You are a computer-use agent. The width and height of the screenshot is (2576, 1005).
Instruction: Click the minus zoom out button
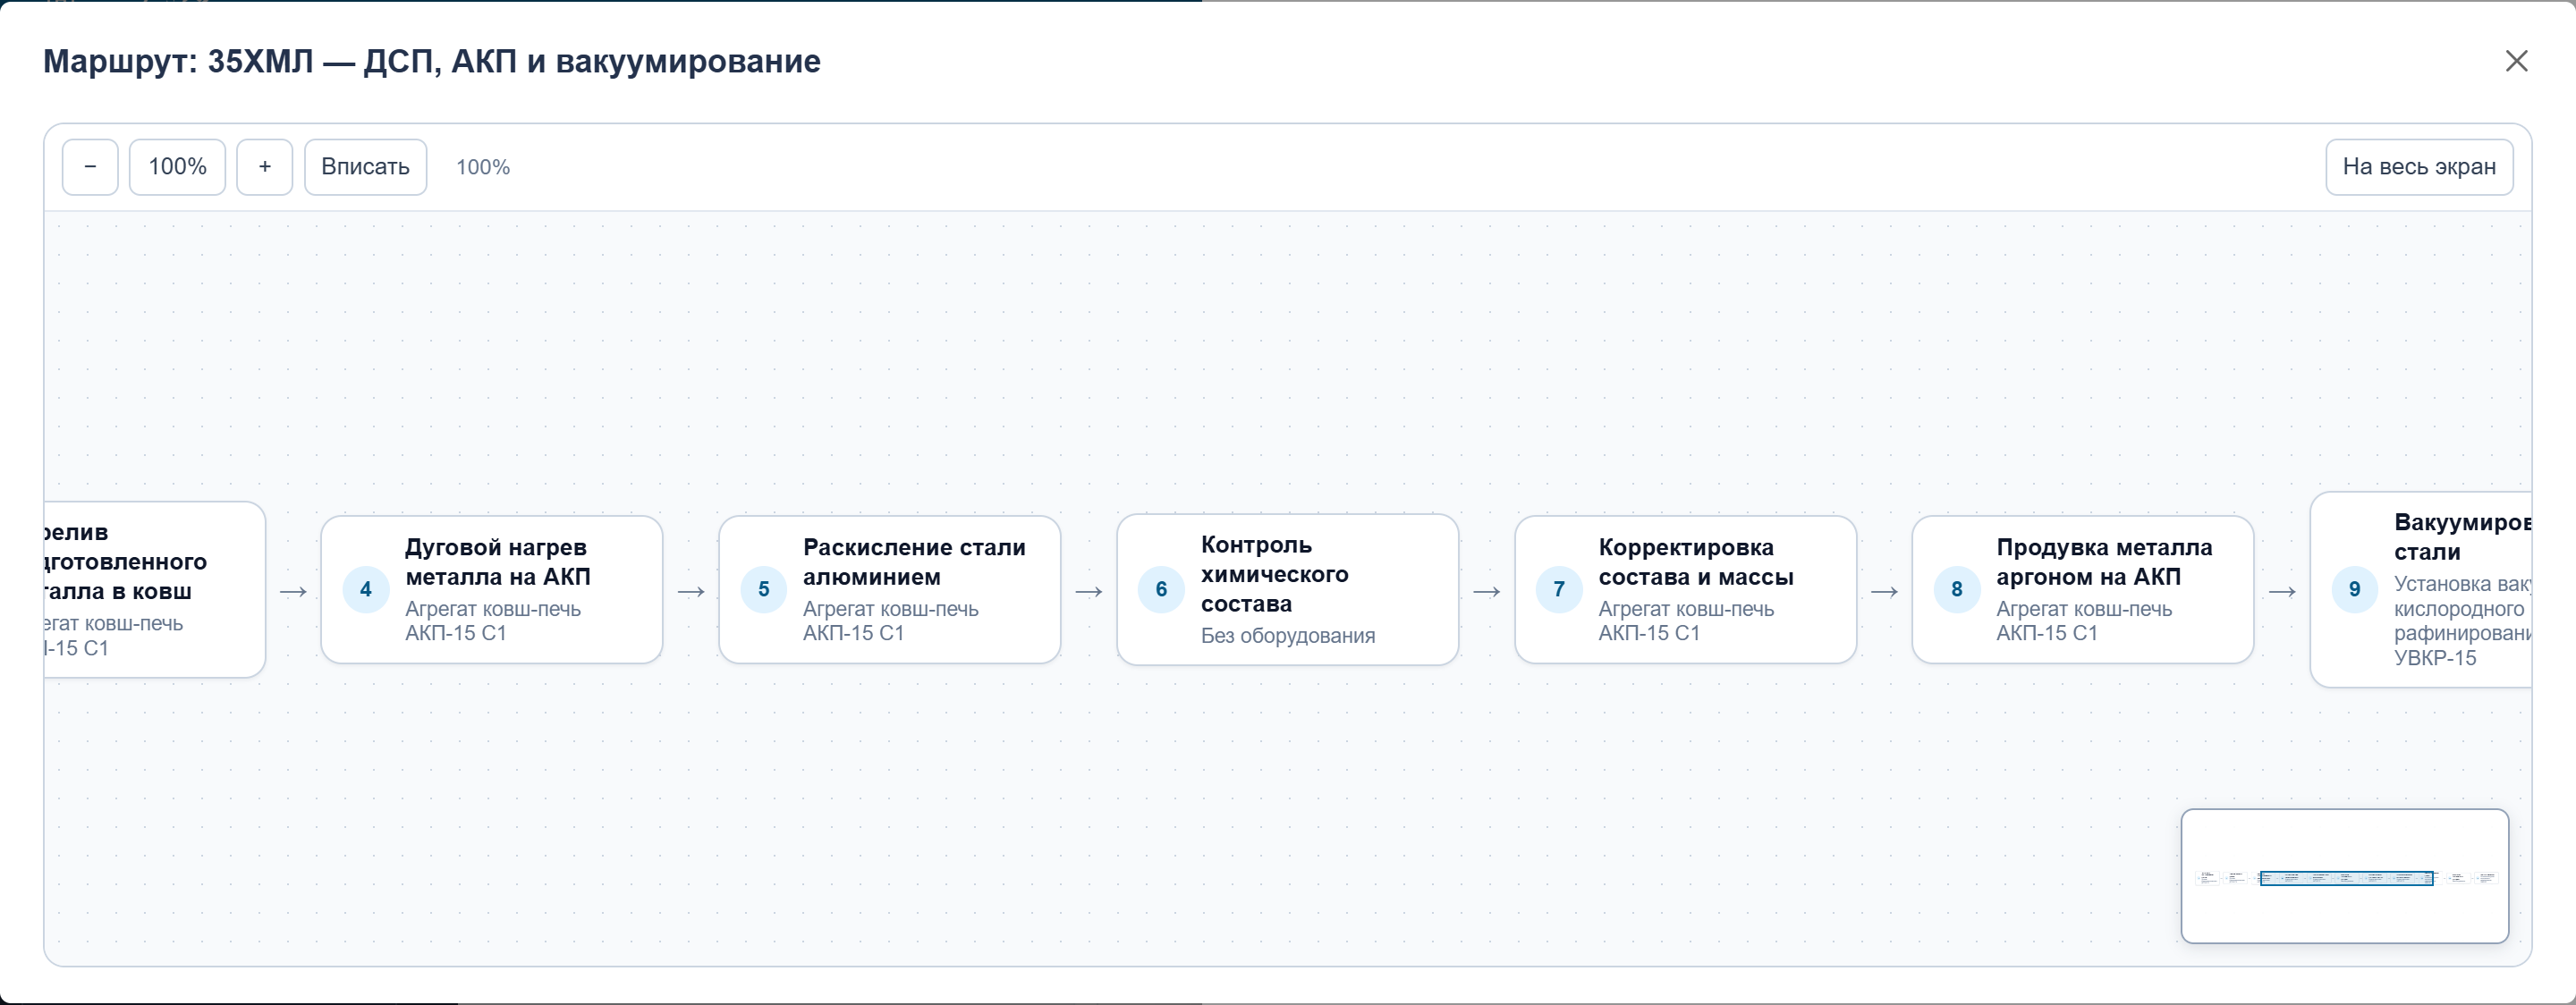click(x=90, y=167)
